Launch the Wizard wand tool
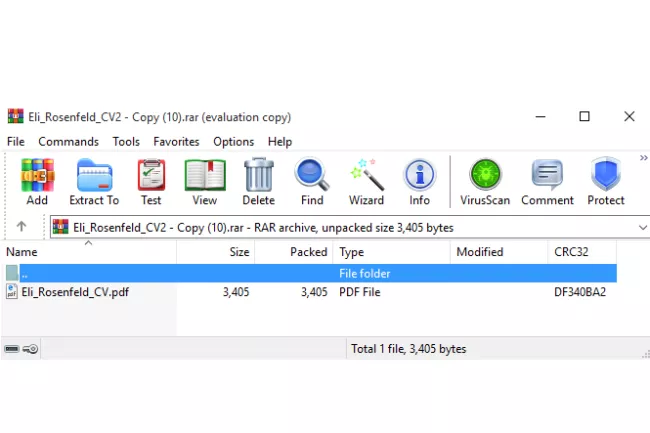The image size is (650, 433). pos(366,175)
